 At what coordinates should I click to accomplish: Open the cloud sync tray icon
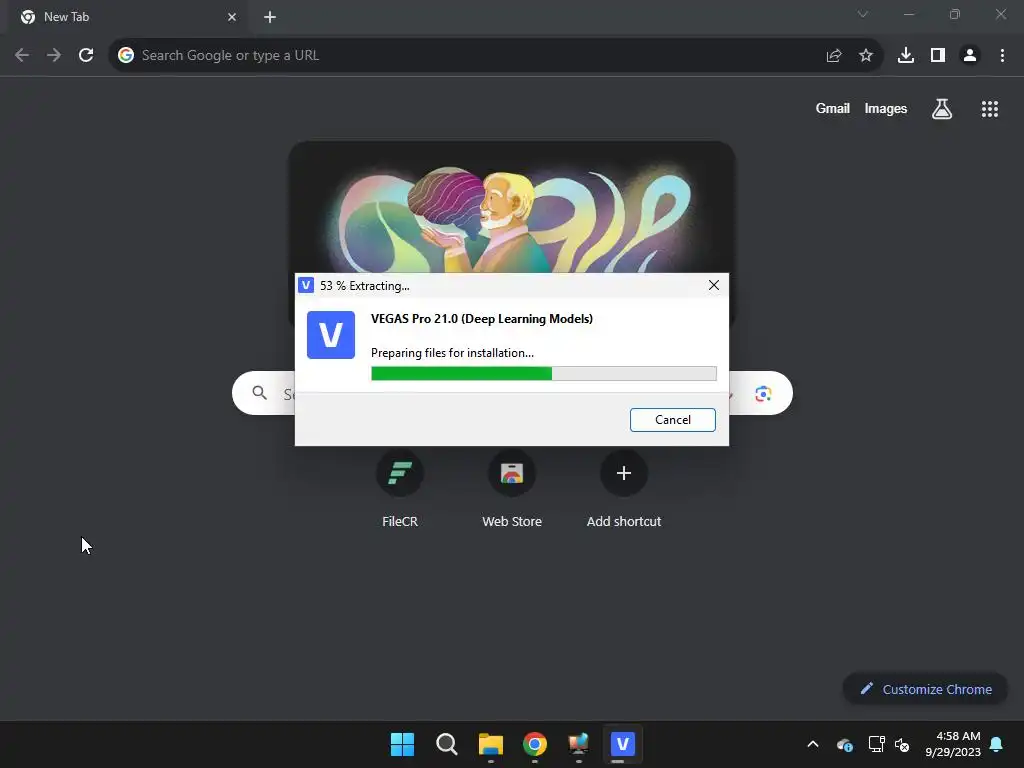(844, 744)
